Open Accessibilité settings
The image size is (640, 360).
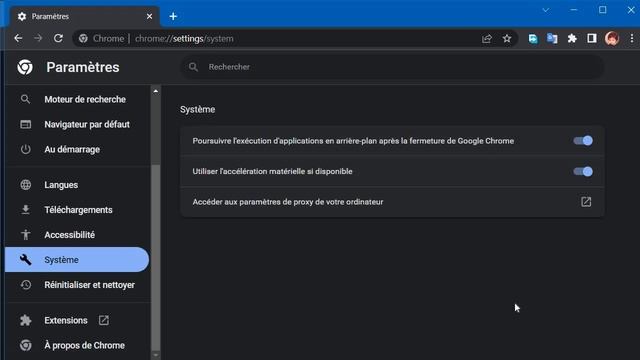click(78, 235)
